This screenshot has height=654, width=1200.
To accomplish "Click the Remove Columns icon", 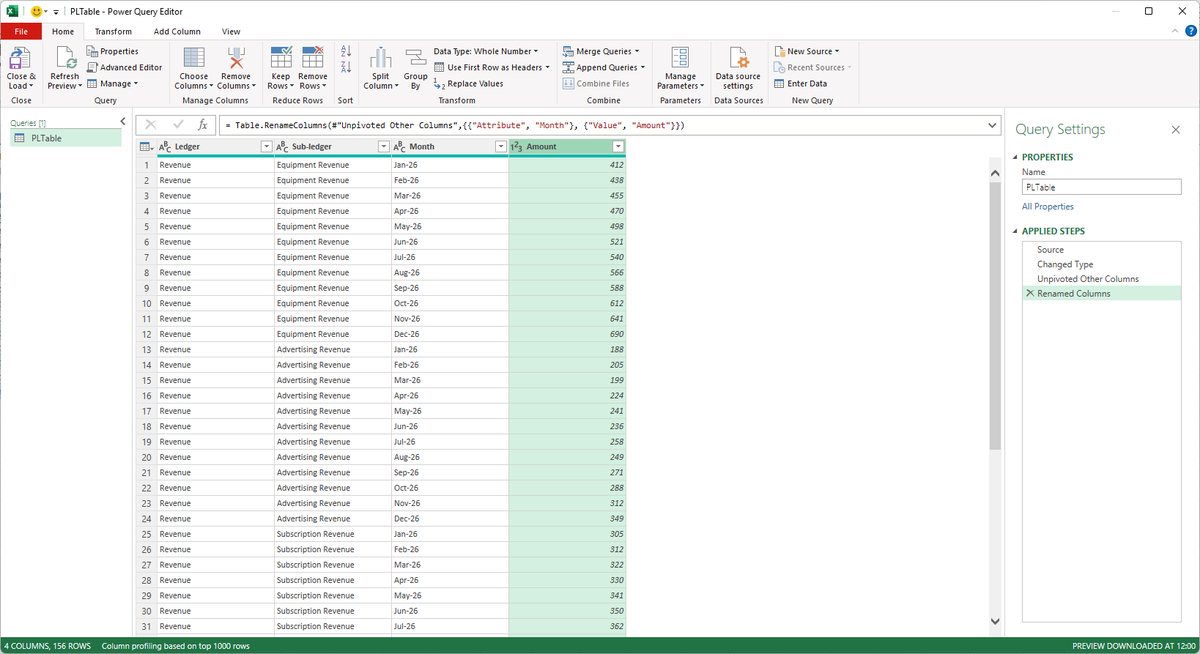I will pyautogui.click(x=236, y=58).
